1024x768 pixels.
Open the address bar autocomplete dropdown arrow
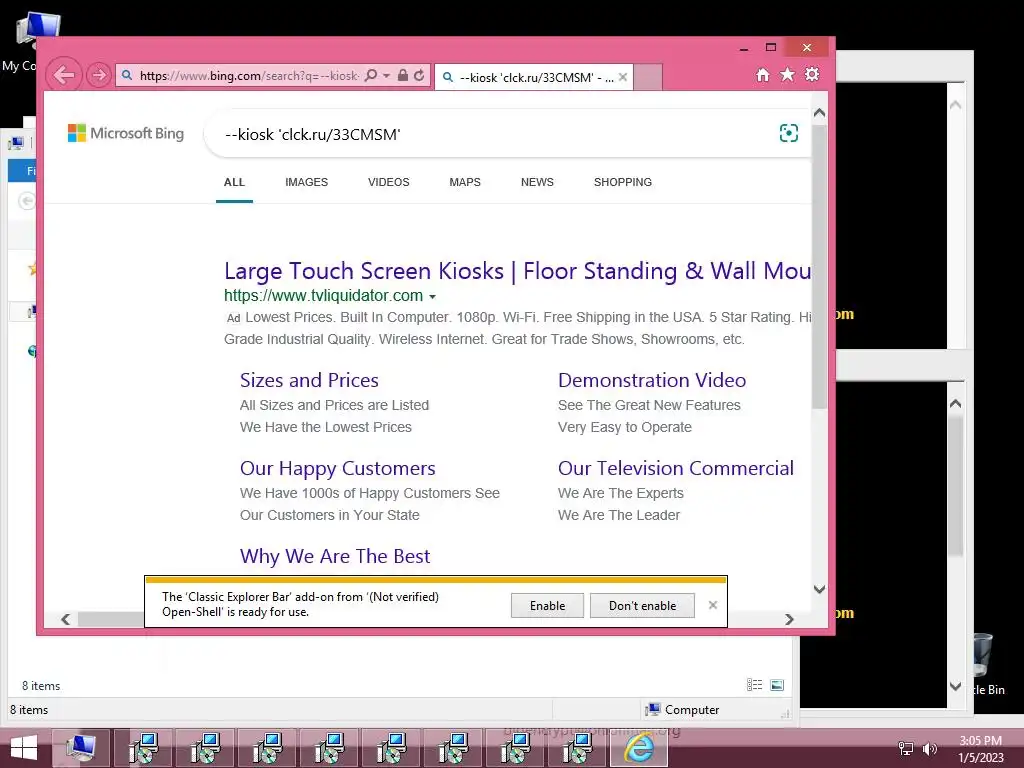tap(387, 76)
